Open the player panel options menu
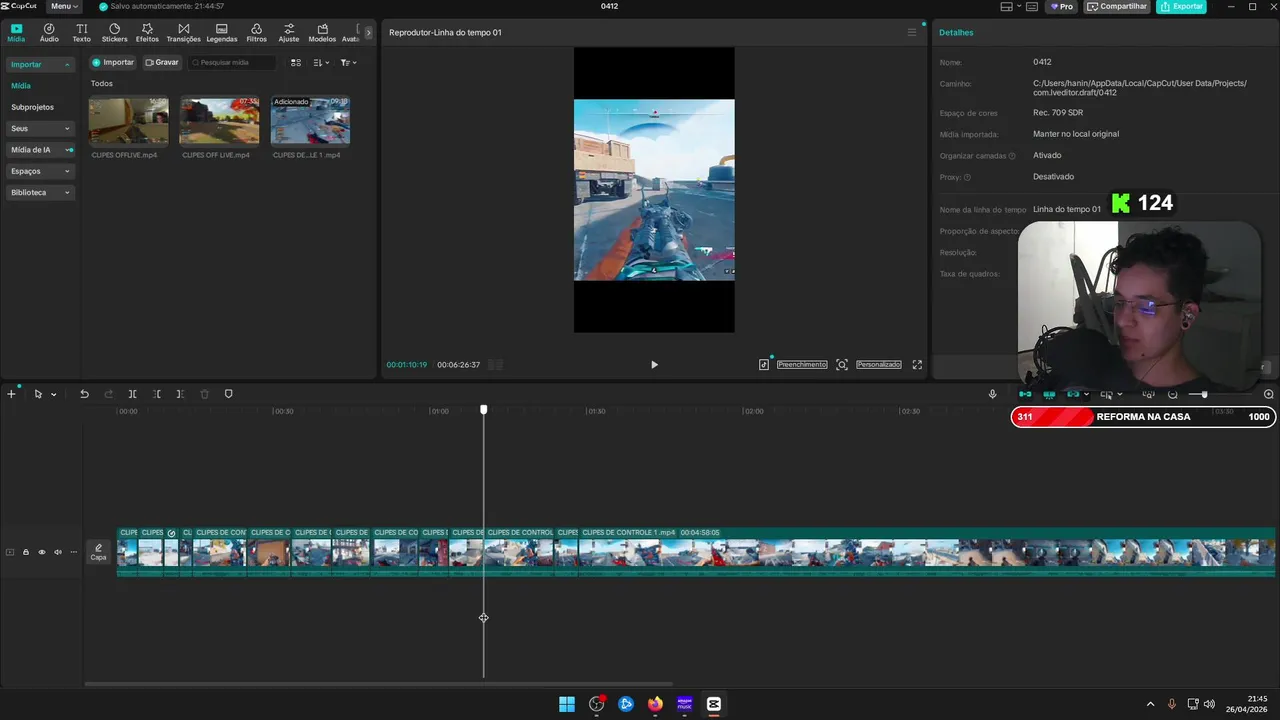This screenshot has height=720, width=1280. pos(911,32)
